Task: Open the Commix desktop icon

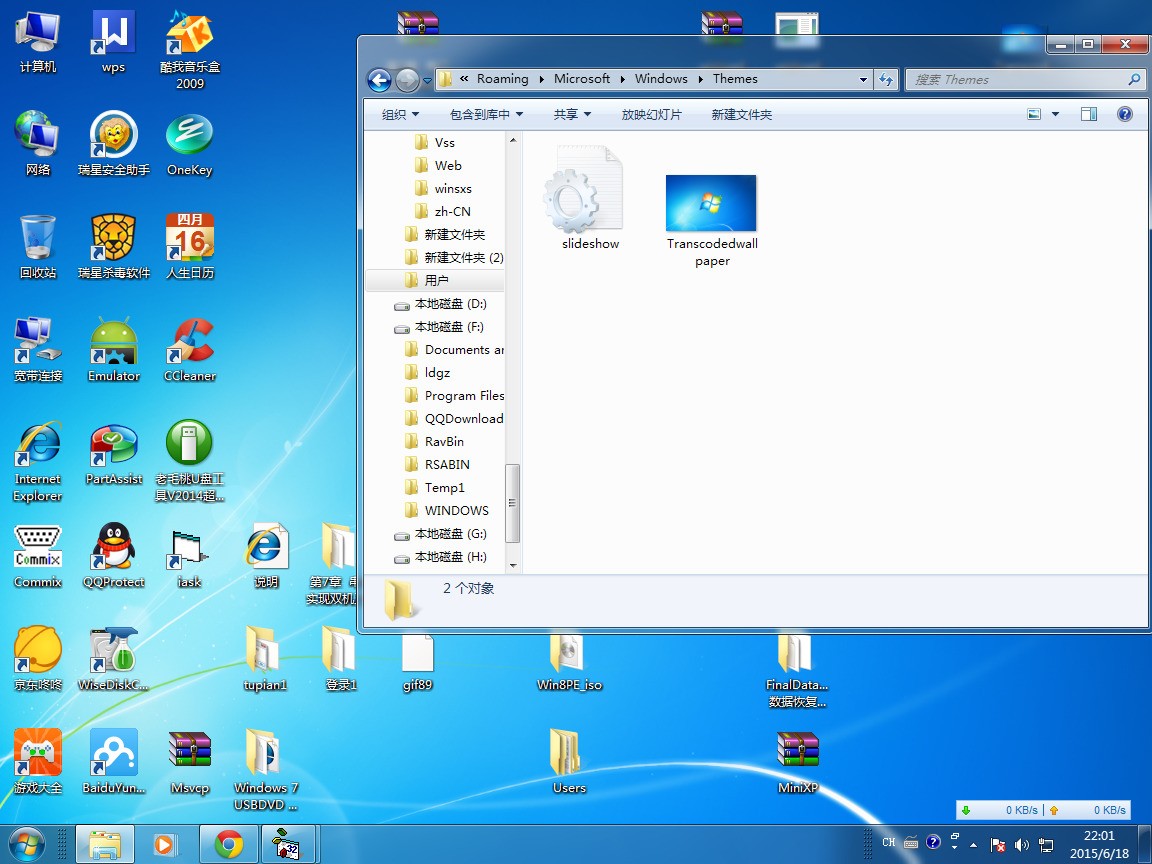Action: [x=37, y=555]
